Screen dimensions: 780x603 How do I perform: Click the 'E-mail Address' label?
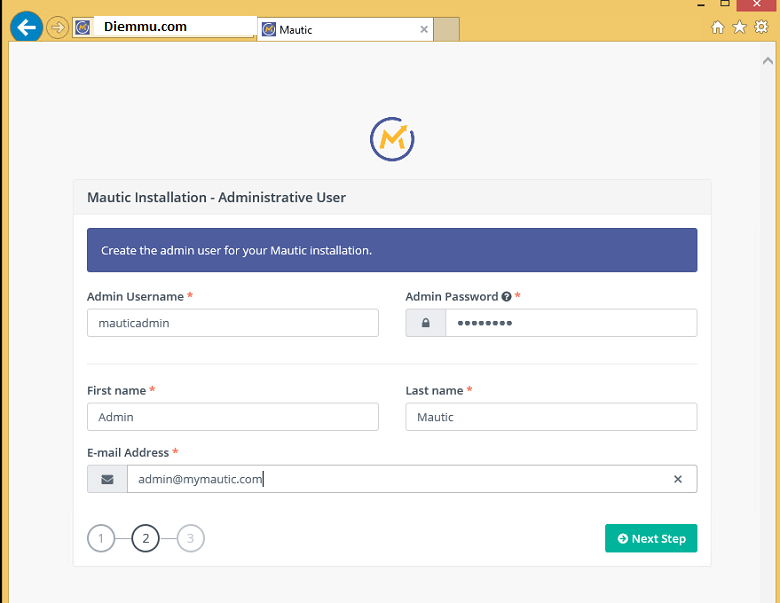tap(128, 453)
